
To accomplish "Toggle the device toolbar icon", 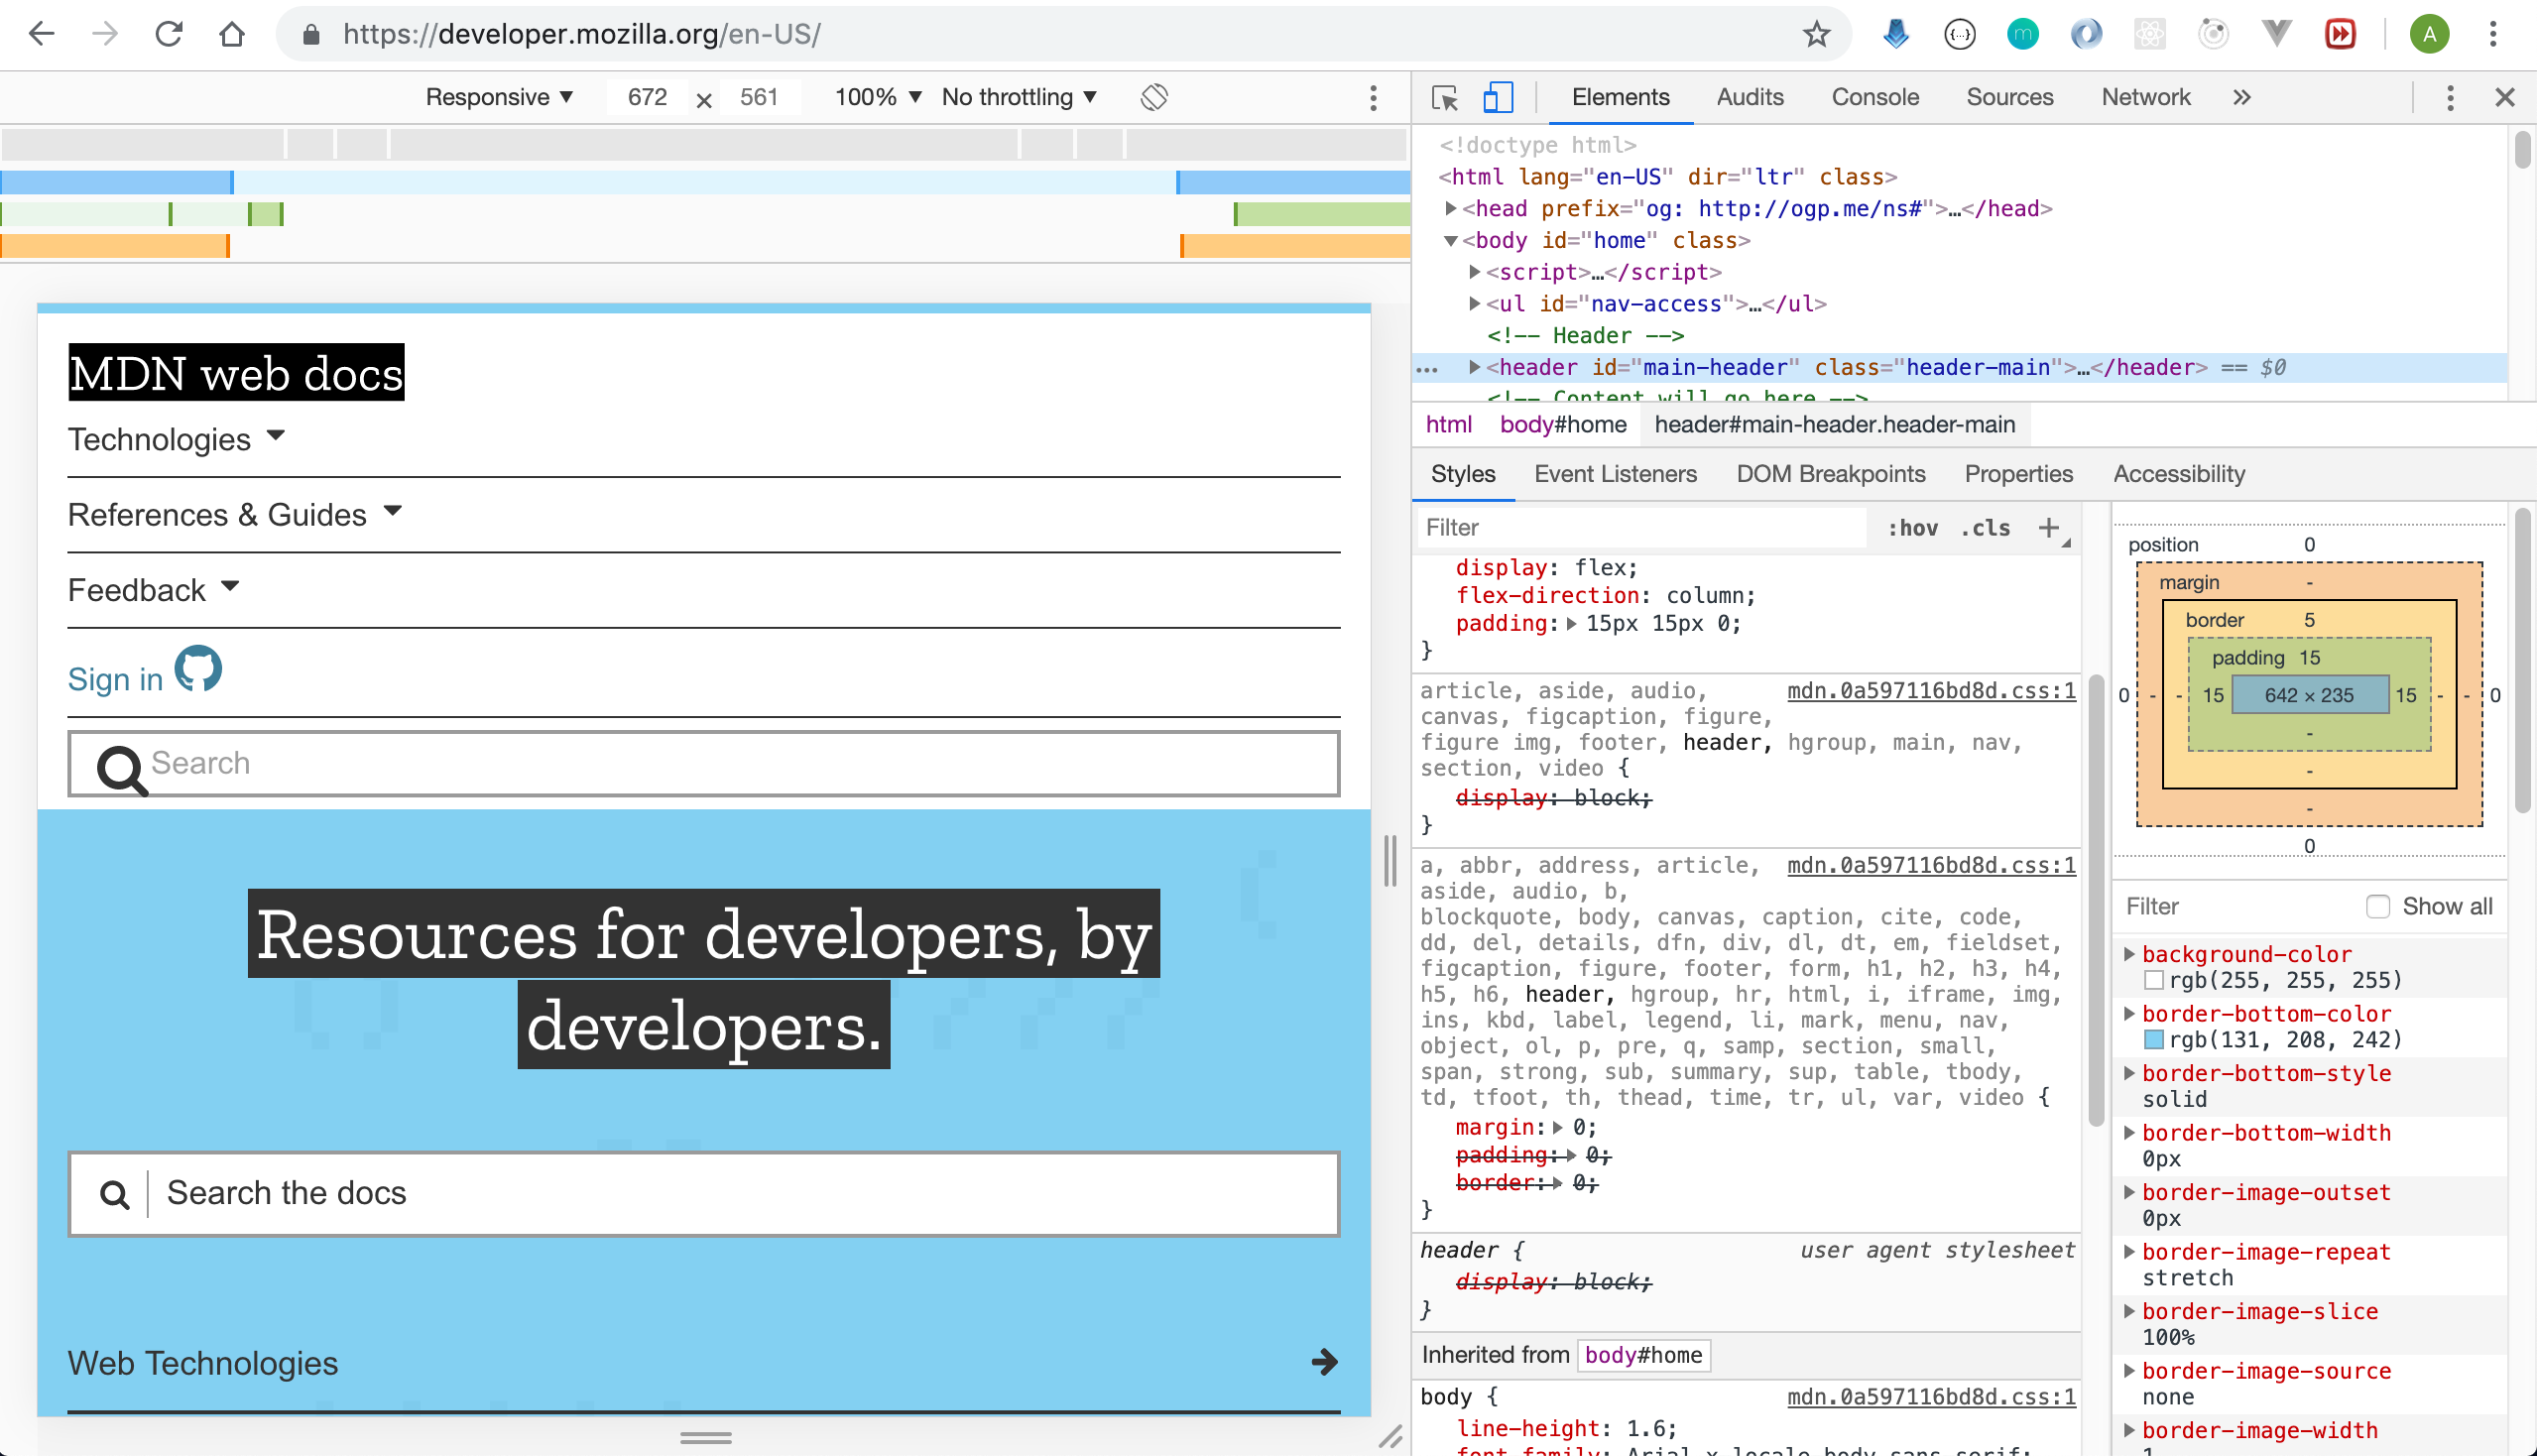I will (x=1496, y=97).
